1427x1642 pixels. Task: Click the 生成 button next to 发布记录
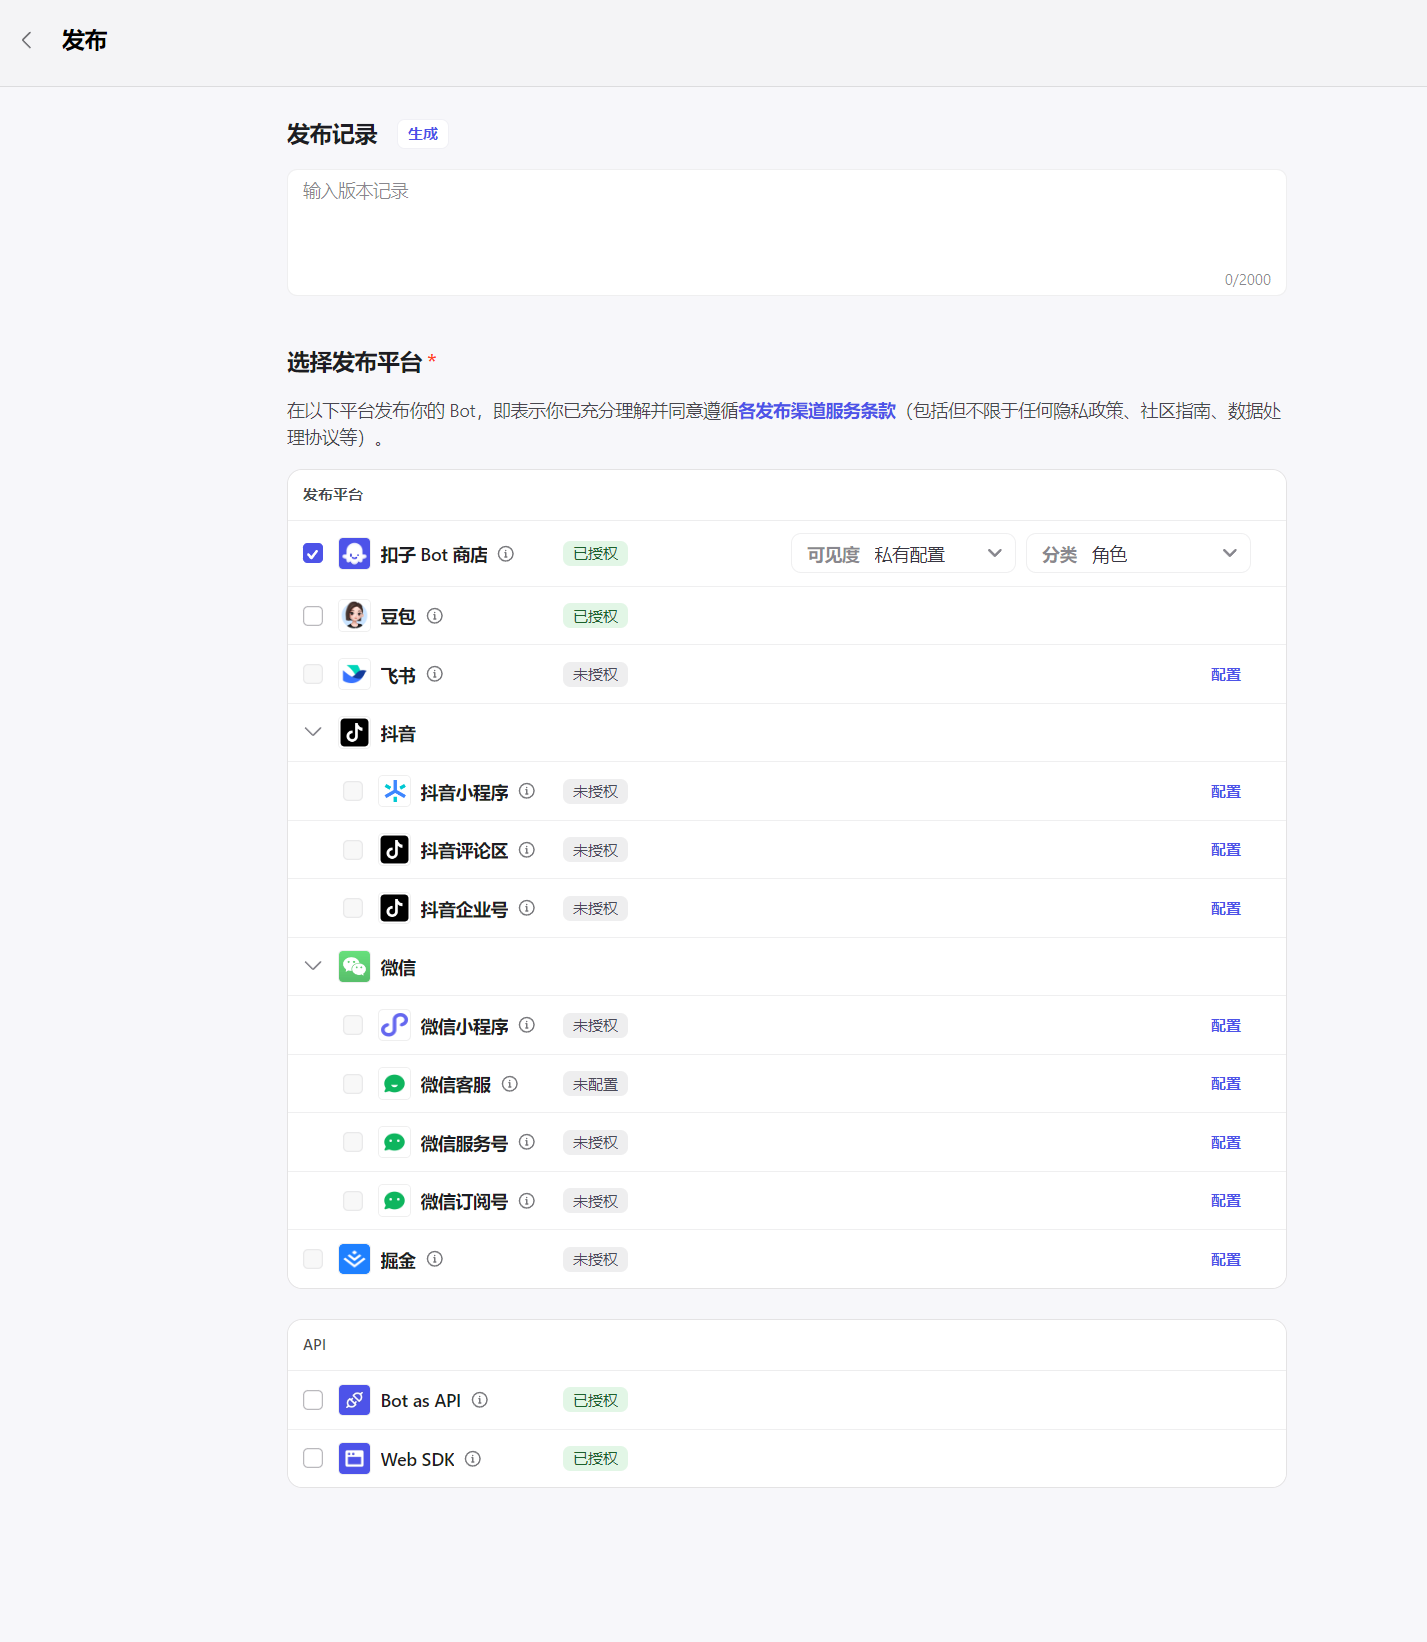click(x=422, y=134)
